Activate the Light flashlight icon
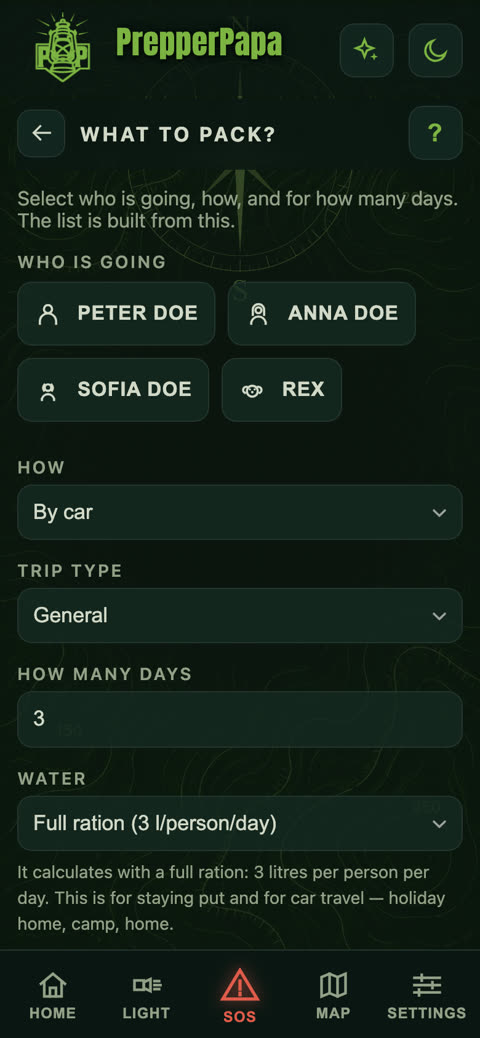Image resolution: width=480 pixels, height=1038 pixels. coord(146,986)
